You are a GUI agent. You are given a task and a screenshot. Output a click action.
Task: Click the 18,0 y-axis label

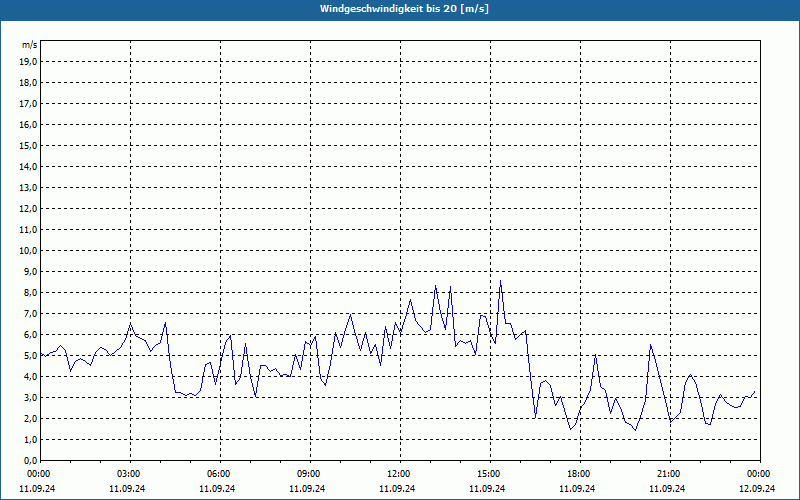pos(28,83)
